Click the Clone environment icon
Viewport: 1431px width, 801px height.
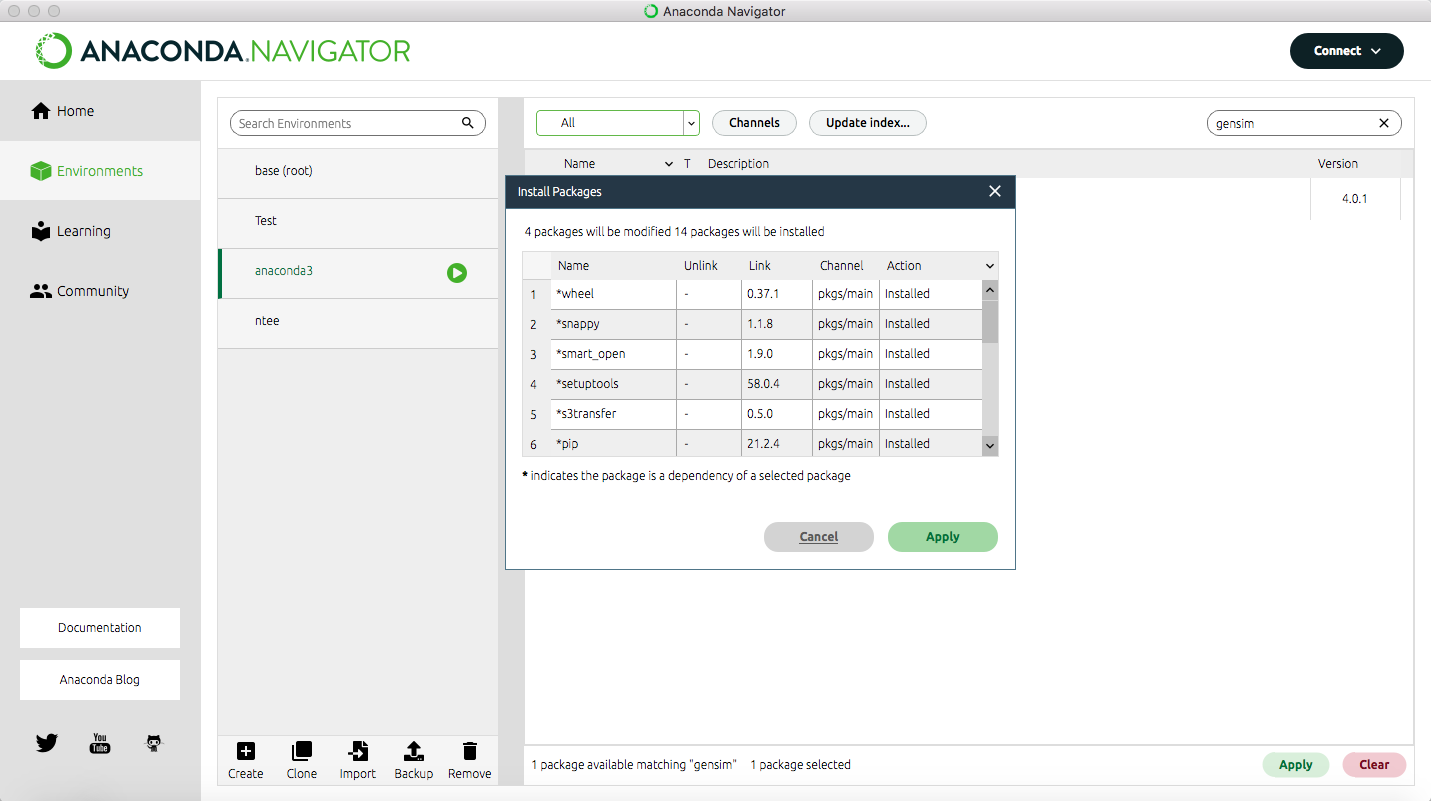302,751
